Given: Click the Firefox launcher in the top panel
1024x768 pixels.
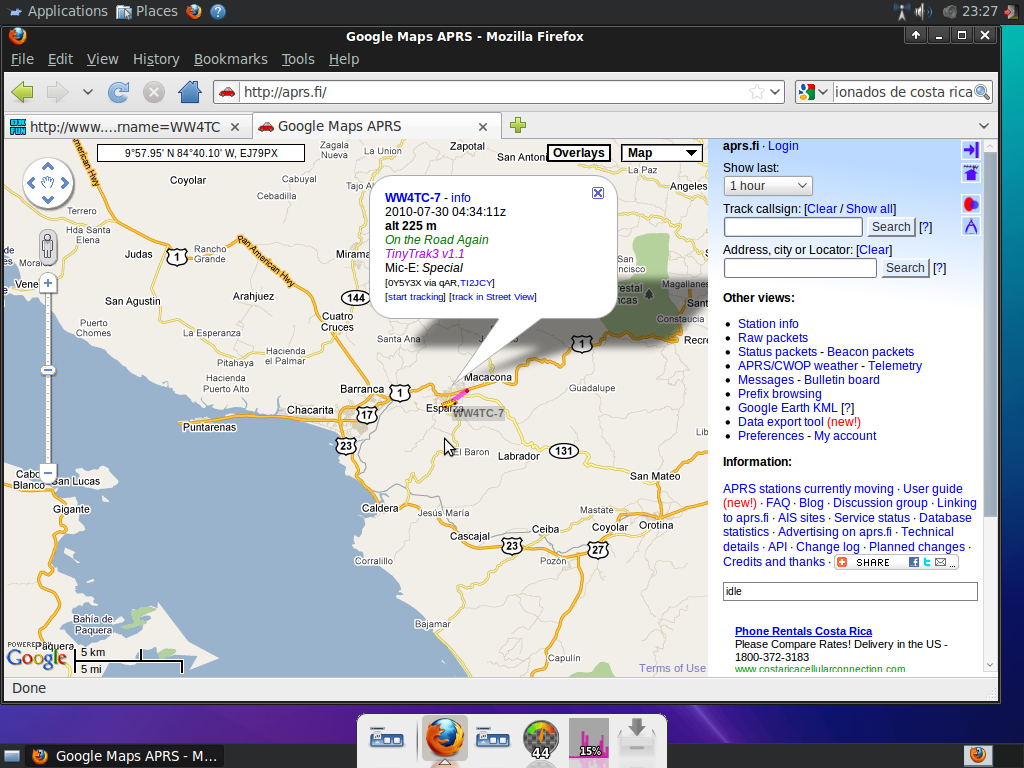Looking at the screenshot, I should (194, 12).
